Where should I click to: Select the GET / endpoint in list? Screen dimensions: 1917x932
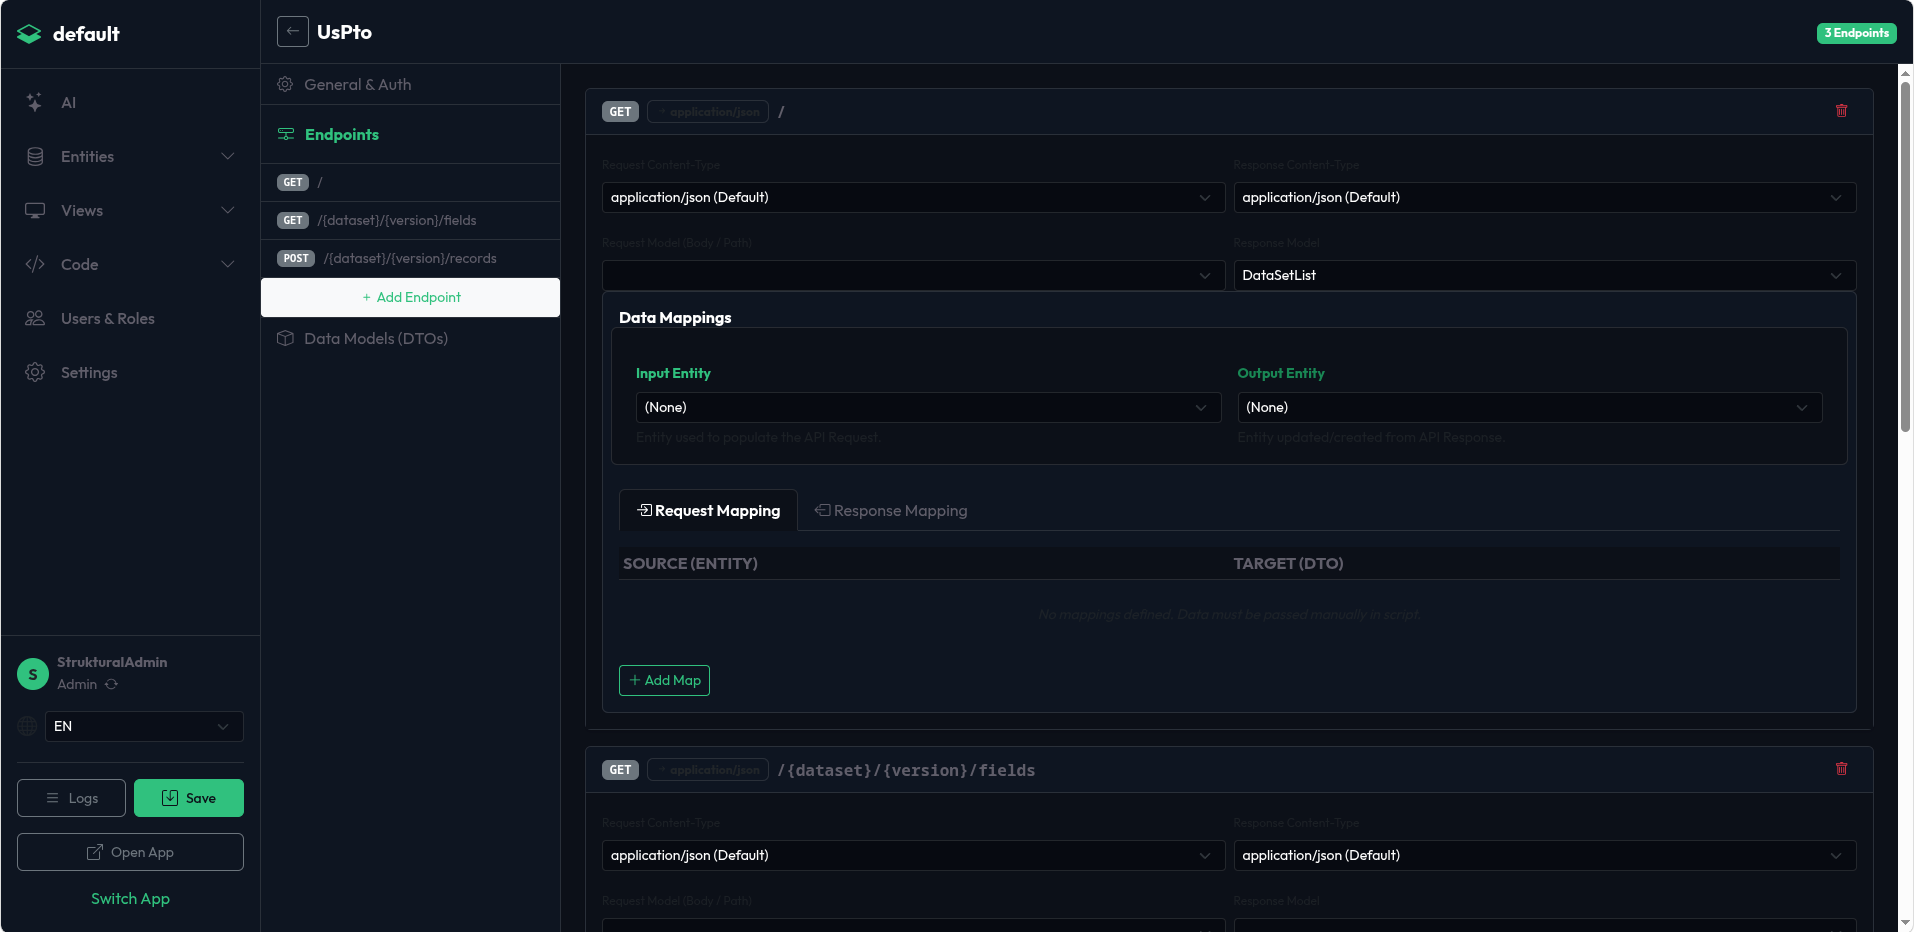410,182
